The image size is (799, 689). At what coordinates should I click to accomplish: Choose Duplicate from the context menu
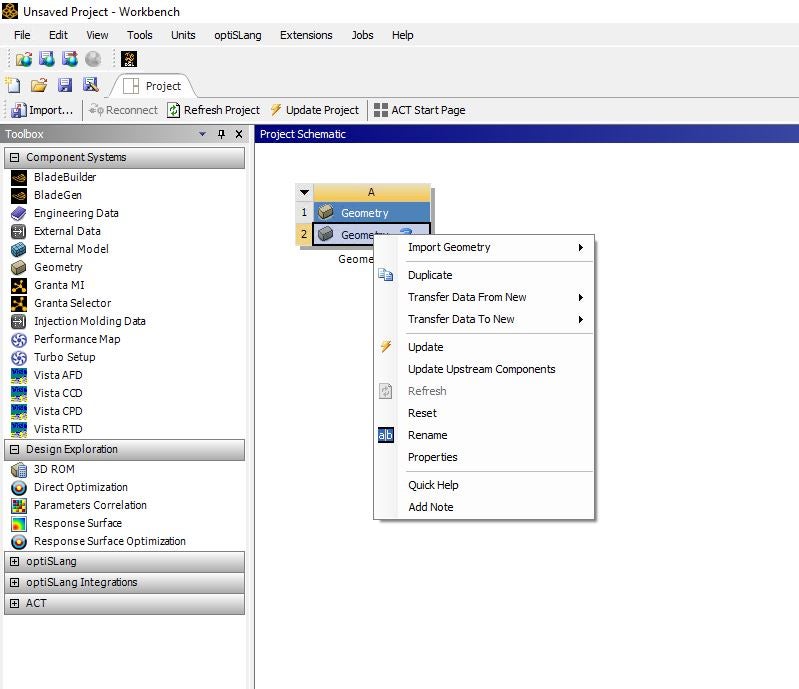484,275
